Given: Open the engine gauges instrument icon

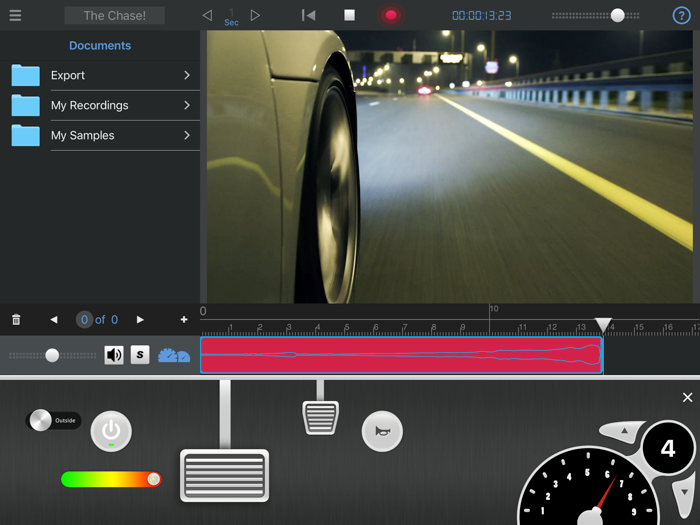Looking at the screenshot, I should coord(174,355).
